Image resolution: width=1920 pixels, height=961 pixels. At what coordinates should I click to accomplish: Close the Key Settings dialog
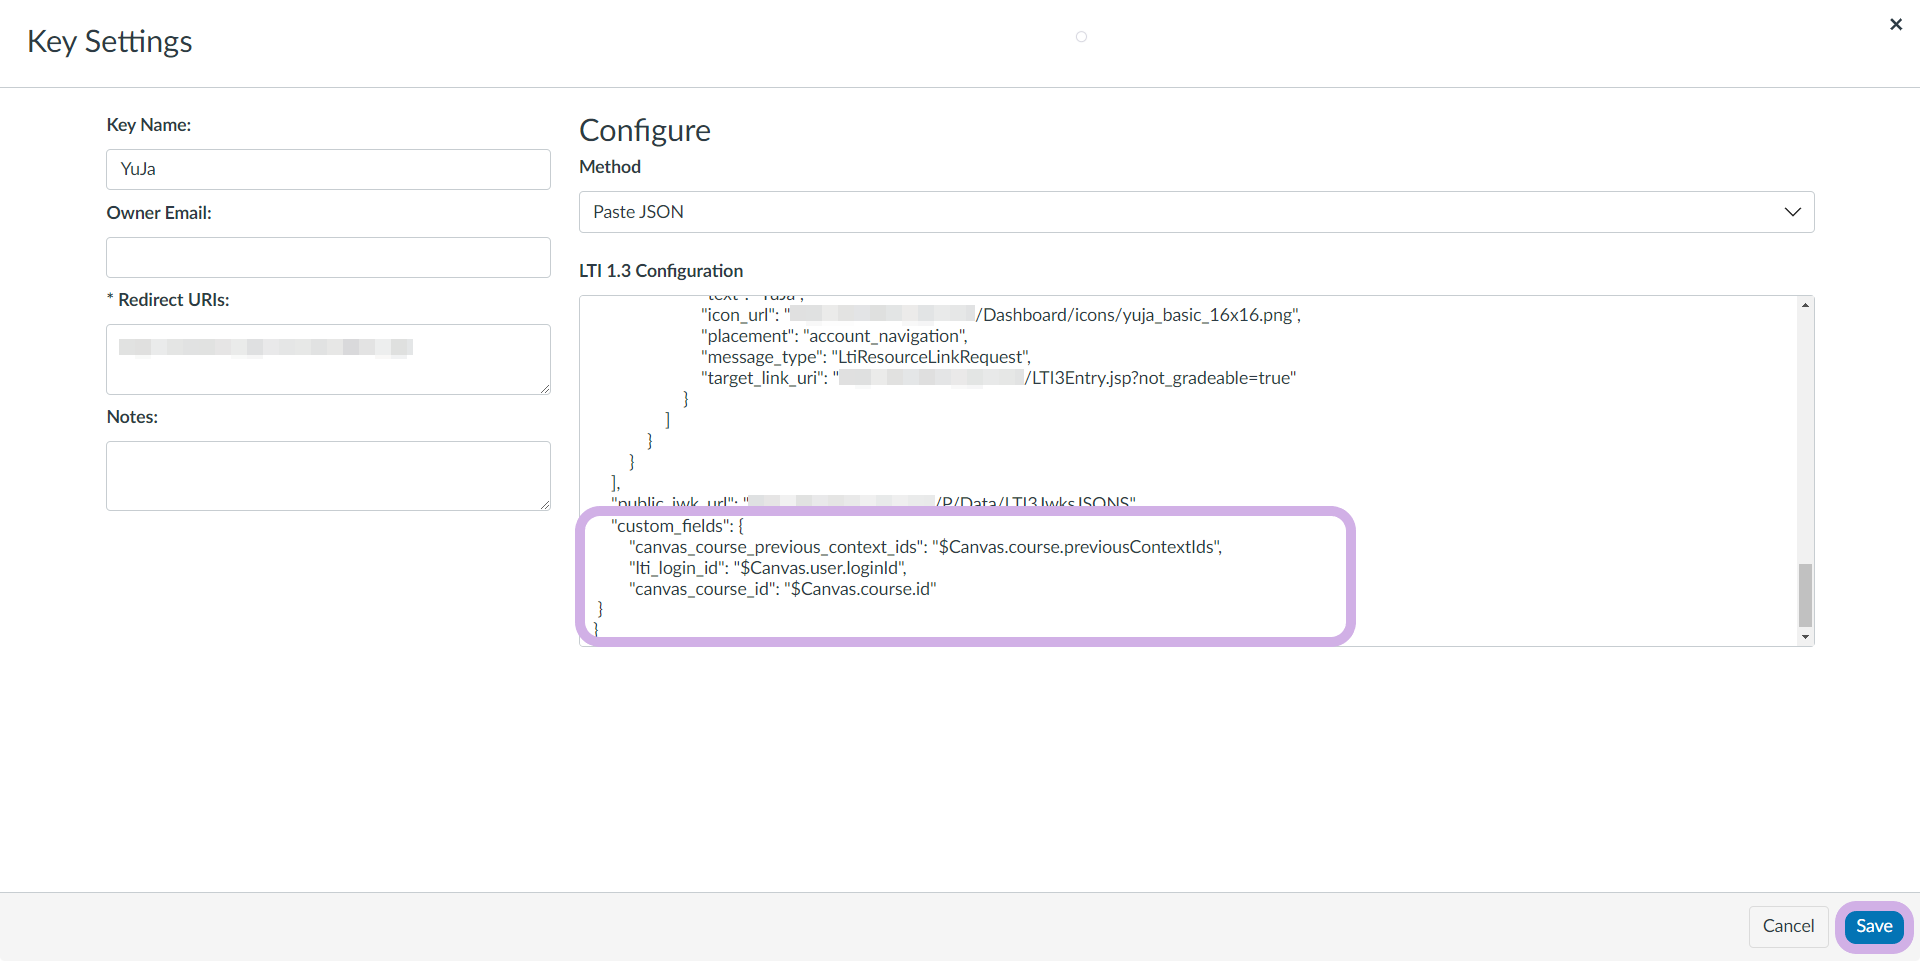point(1895,25)
